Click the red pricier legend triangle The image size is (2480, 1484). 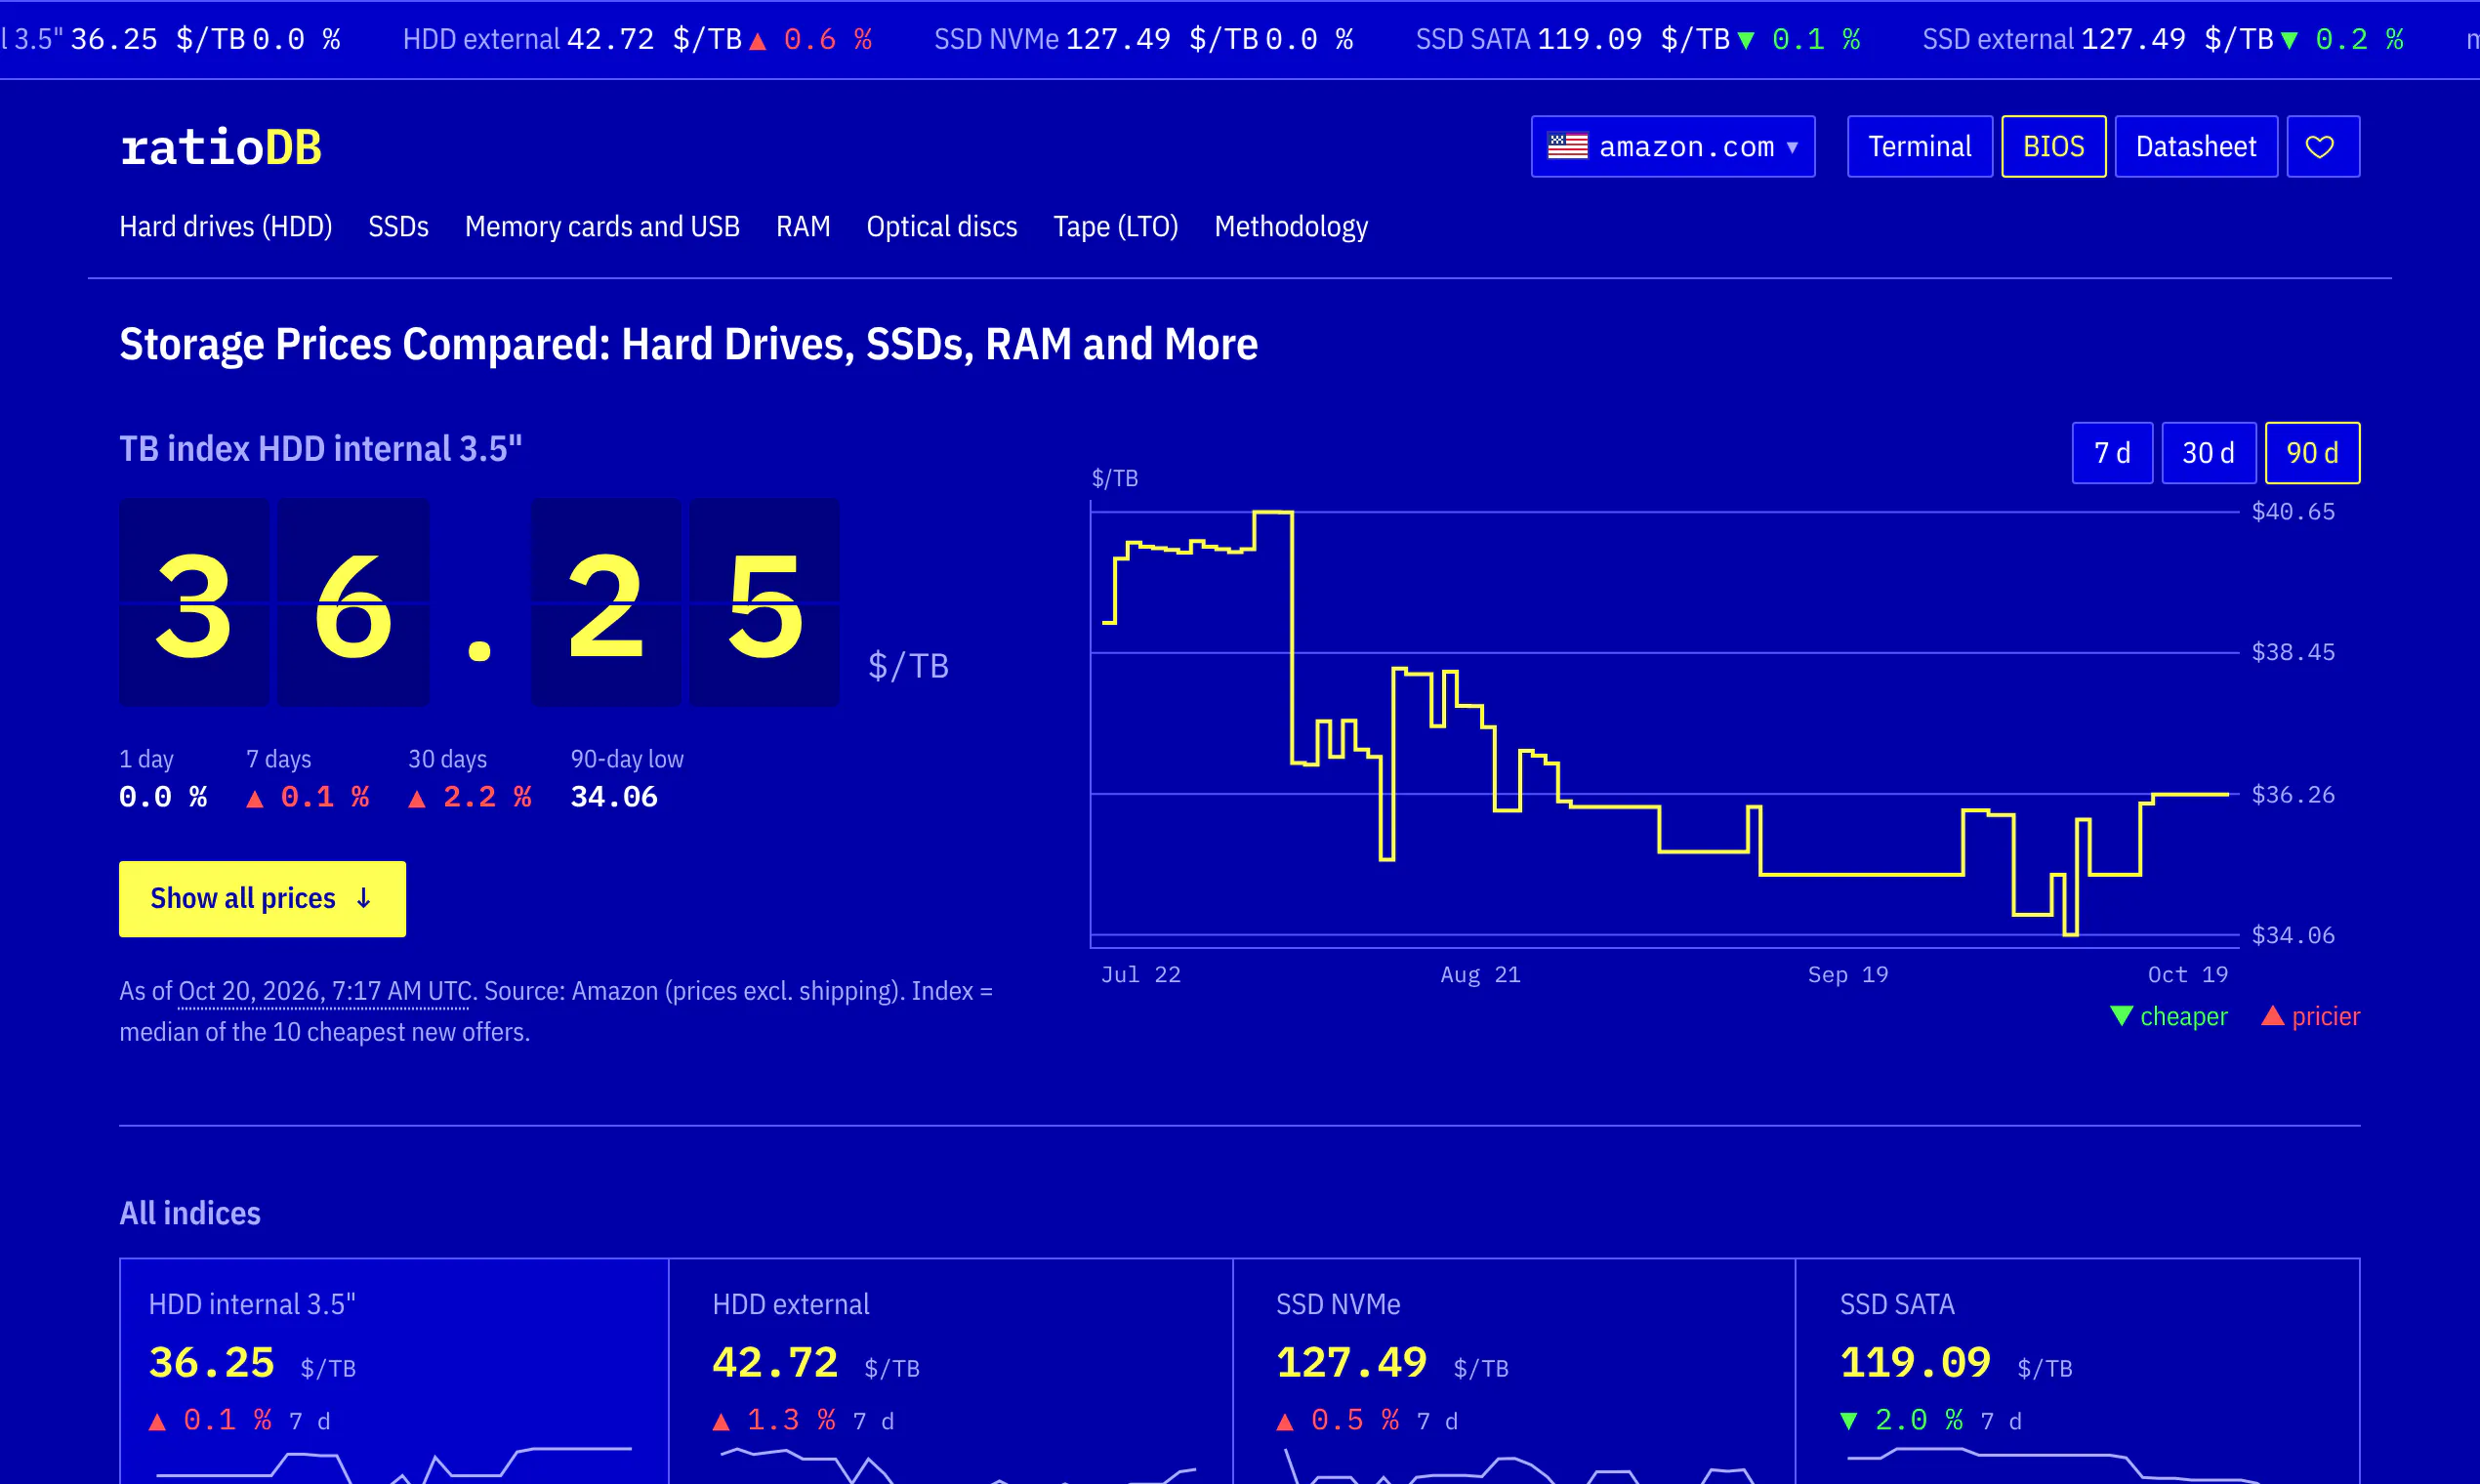coord(2272,1016)
